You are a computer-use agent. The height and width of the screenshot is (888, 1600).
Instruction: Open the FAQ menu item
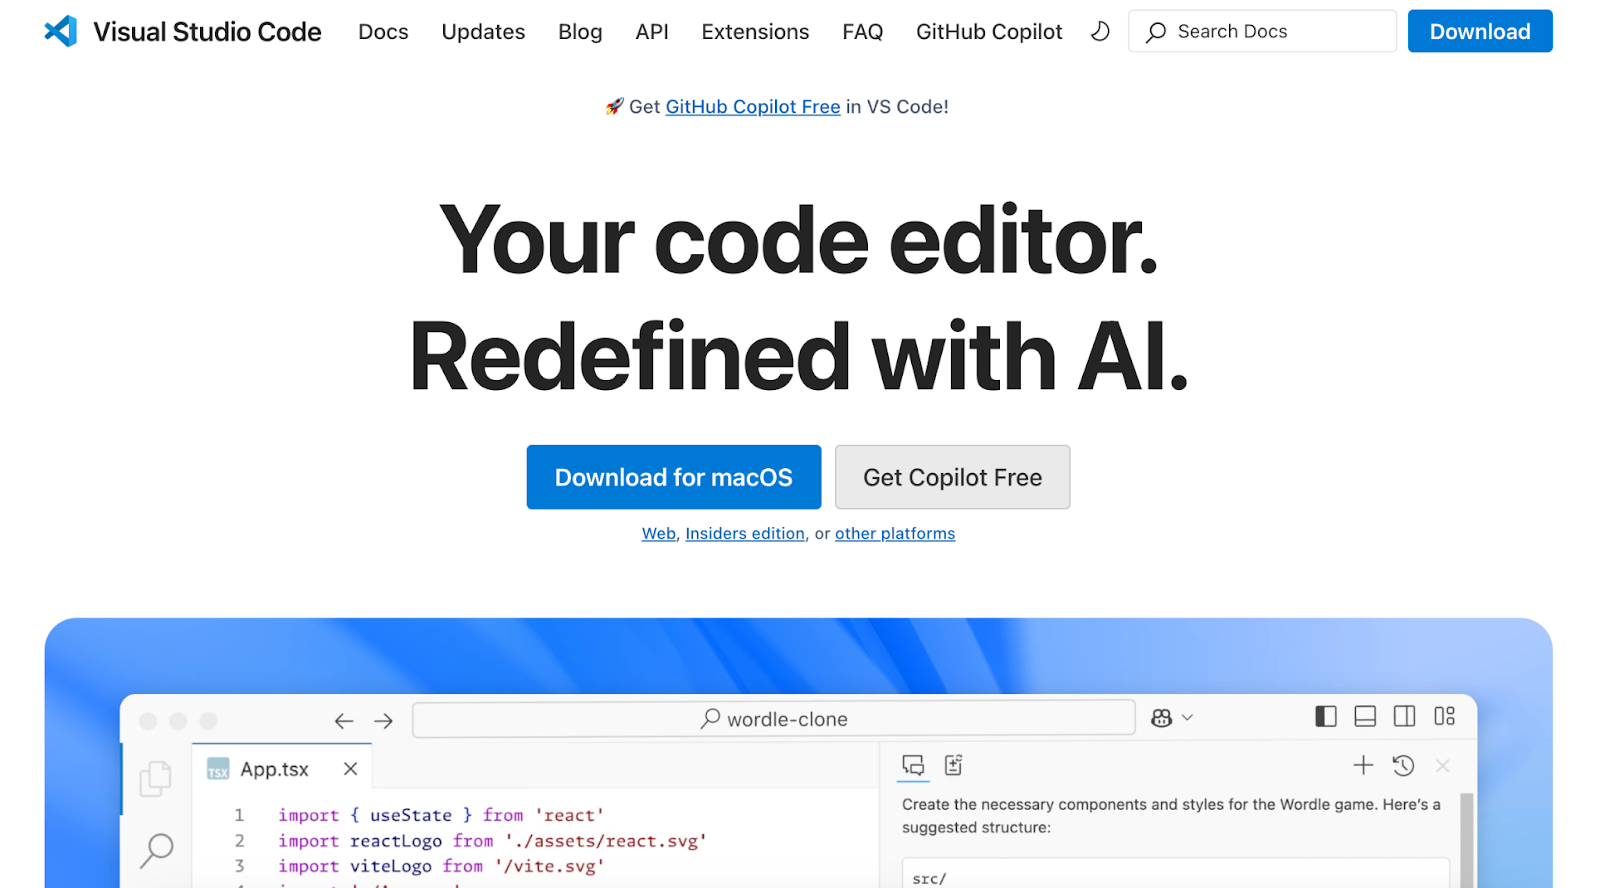862,32
